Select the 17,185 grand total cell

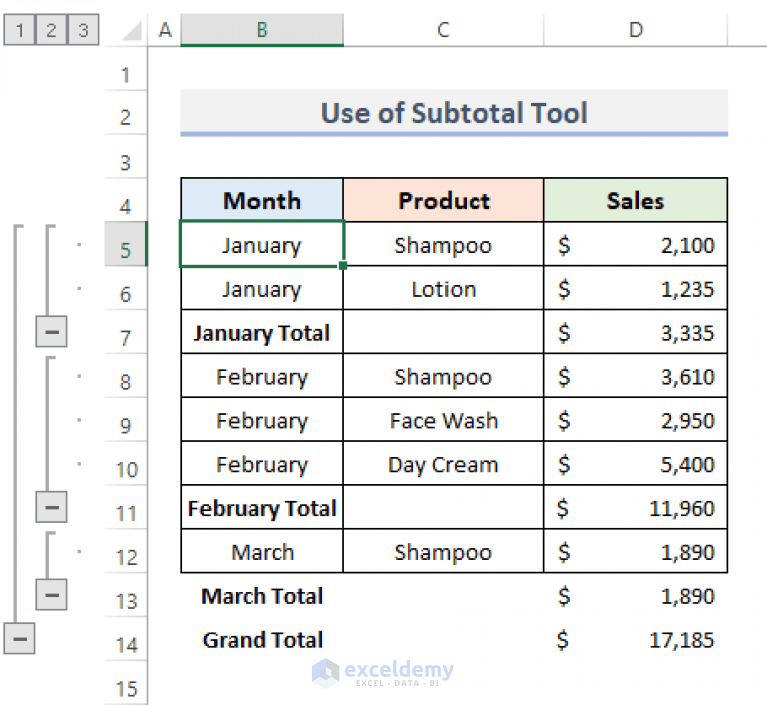pos(635,639)
